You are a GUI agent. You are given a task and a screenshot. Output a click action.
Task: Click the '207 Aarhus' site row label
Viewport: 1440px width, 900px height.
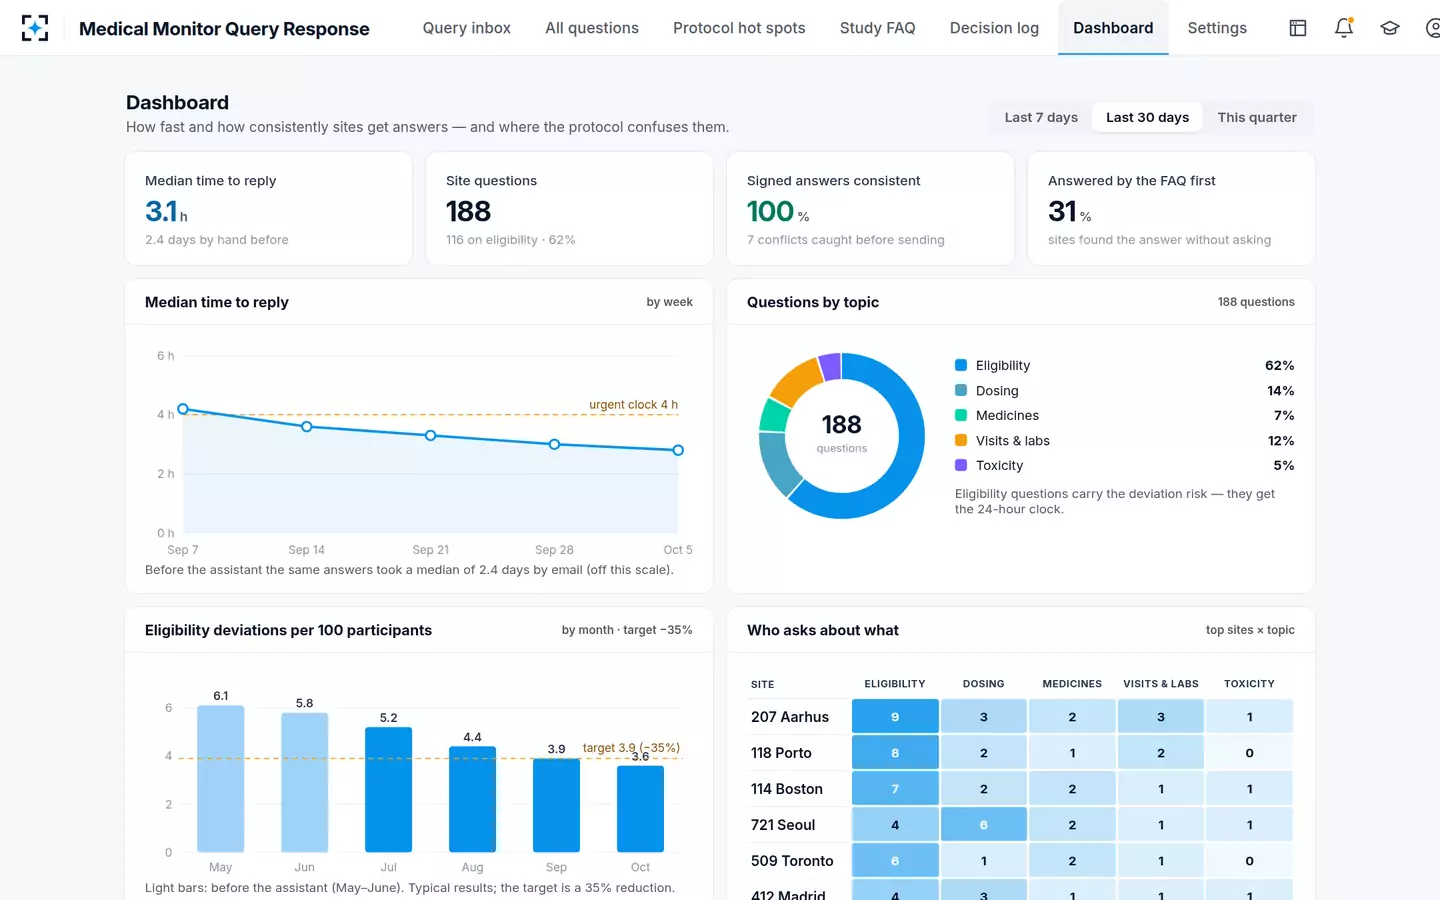(x=790, y=717)
